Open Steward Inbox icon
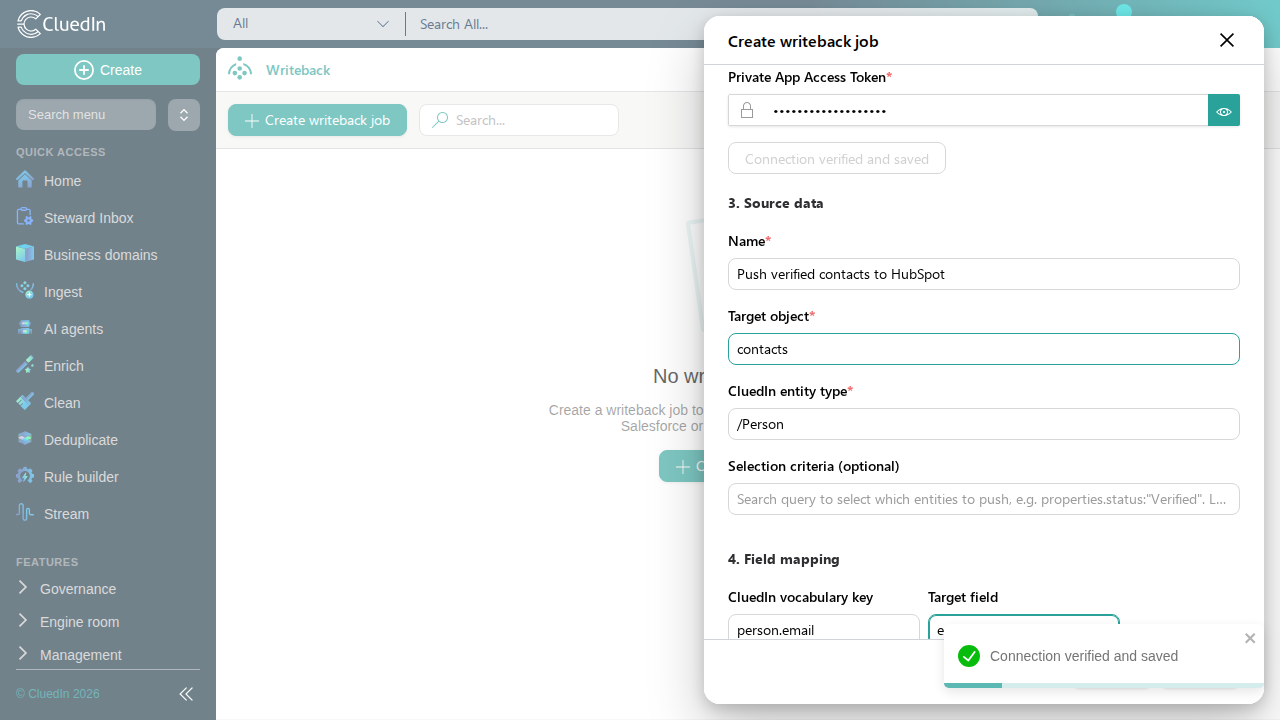Screen dimensions: 1280x720 (25, 217)
